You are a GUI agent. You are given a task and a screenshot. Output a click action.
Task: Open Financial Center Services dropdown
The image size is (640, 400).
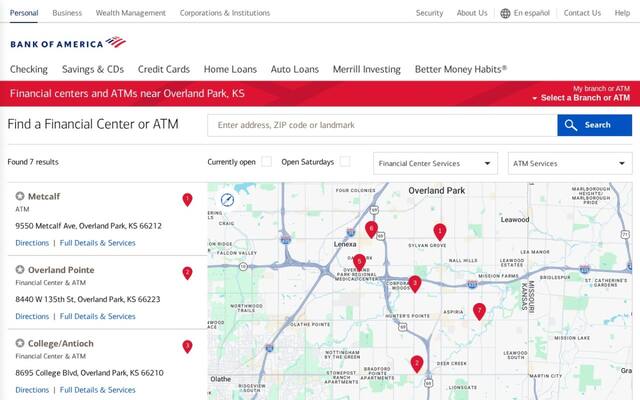coord(435,163)
